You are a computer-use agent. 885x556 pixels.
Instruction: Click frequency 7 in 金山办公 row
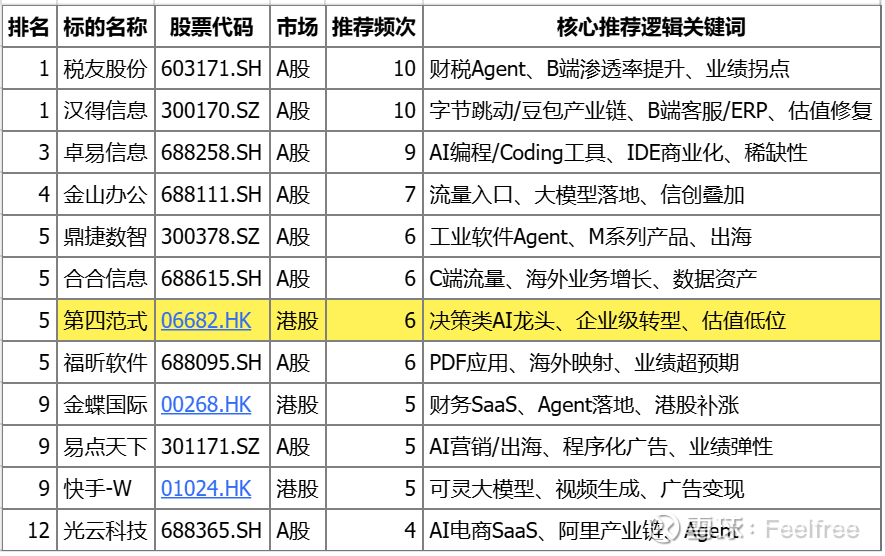(x=374, y=194)
